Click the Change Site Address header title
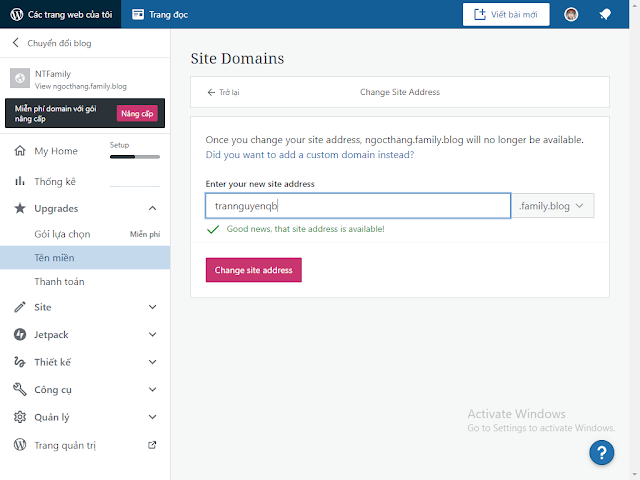The height and width of the screenshot is (480, 640). pos(400,92)
